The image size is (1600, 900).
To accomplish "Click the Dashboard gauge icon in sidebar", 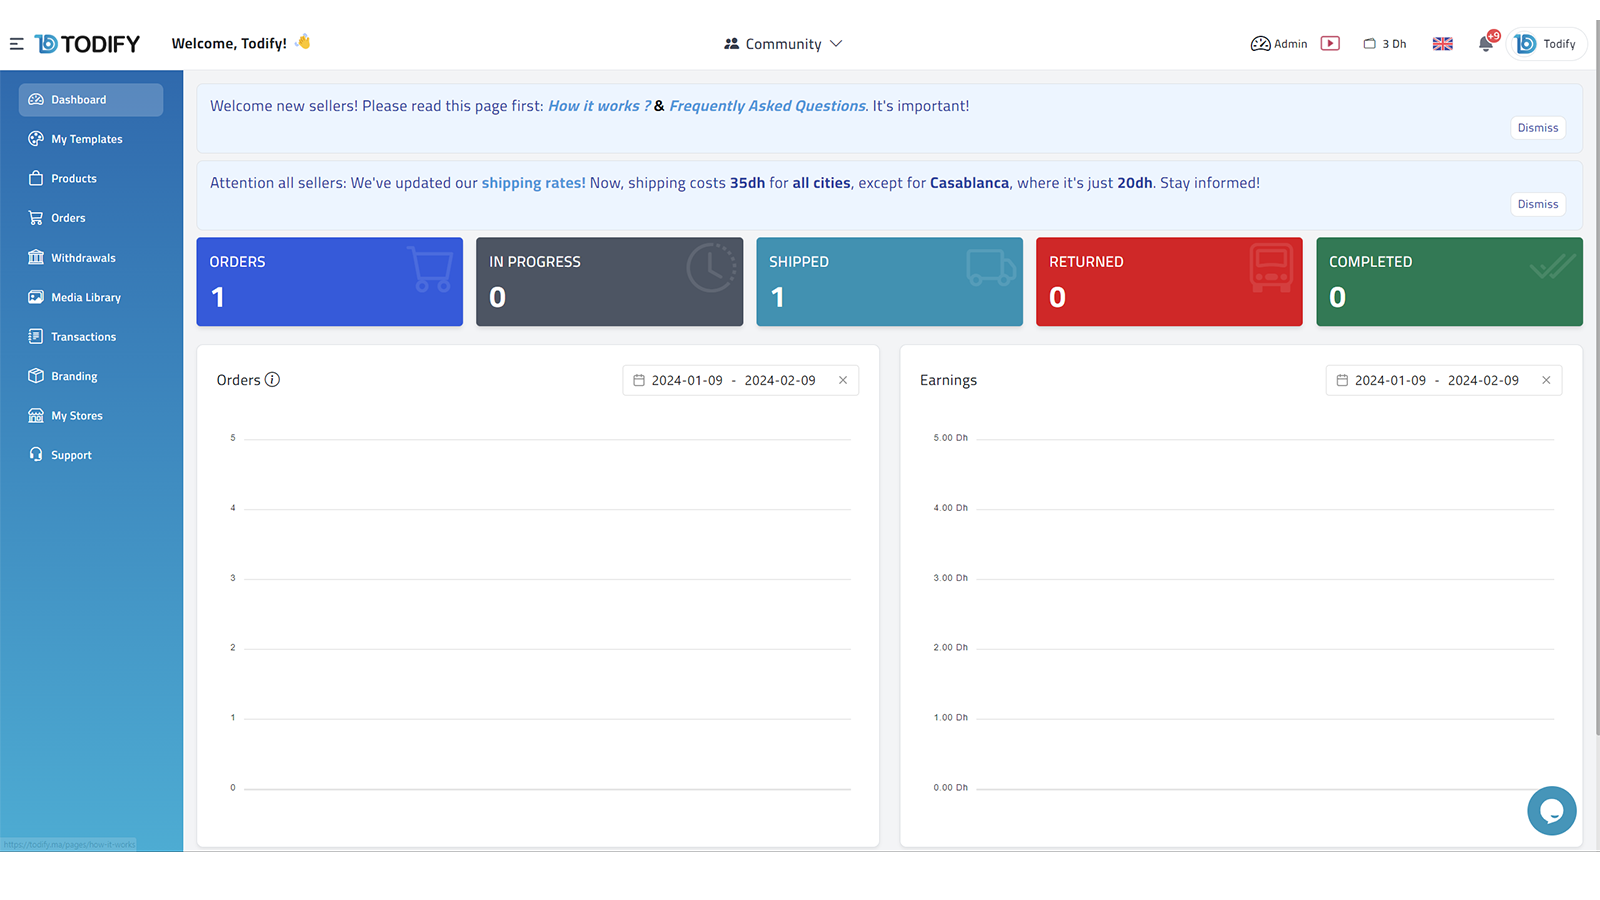I will click(36, 100).
